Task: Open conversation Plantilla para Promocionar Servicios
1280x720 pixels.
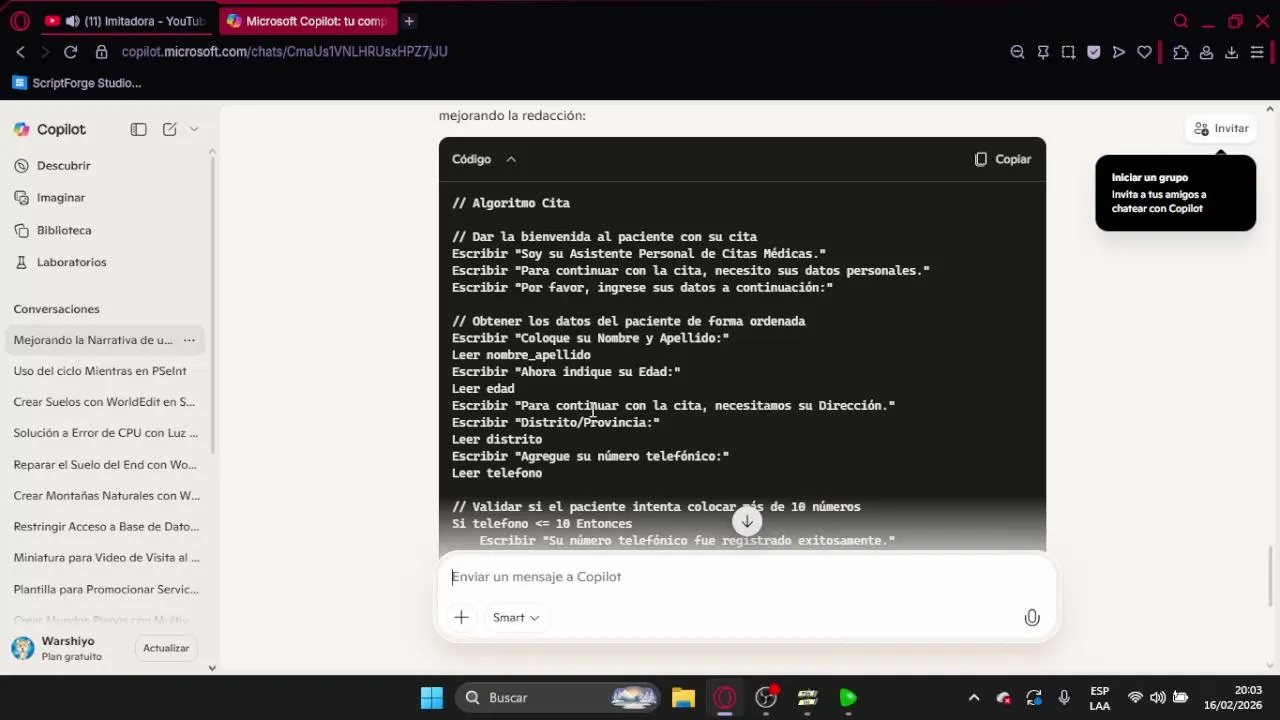Action: point(105,589)
